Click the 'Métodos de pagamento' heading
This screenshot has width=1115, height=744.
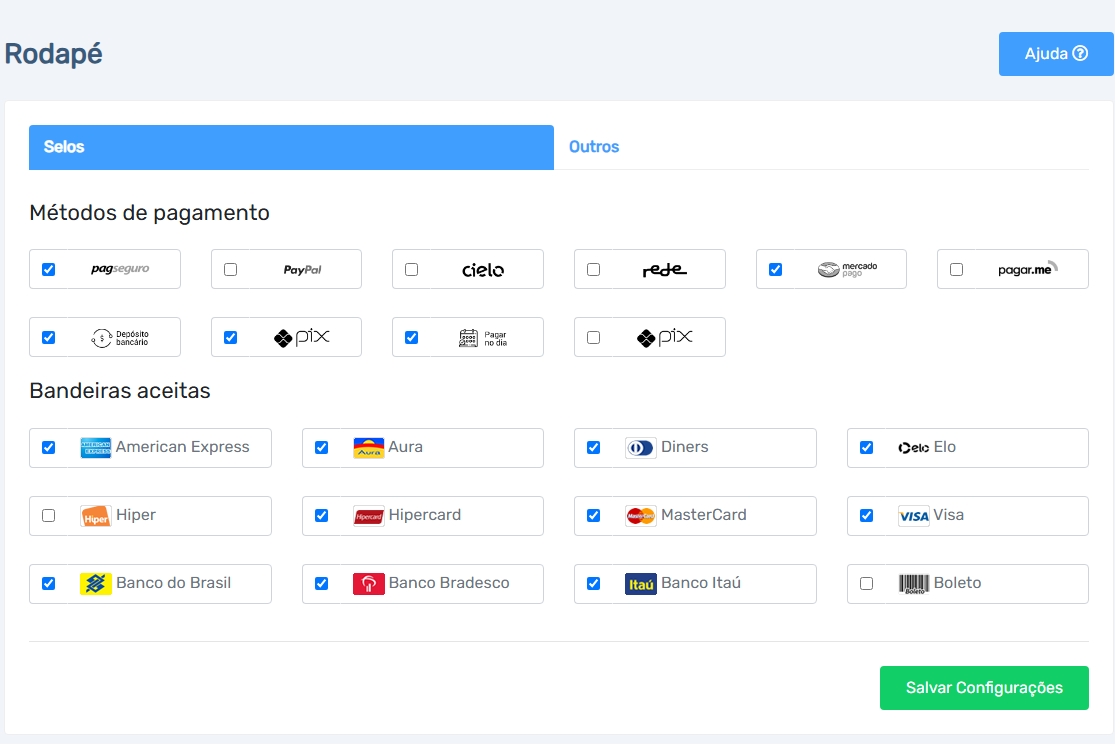pyautogui.click(x=149, y=213)
